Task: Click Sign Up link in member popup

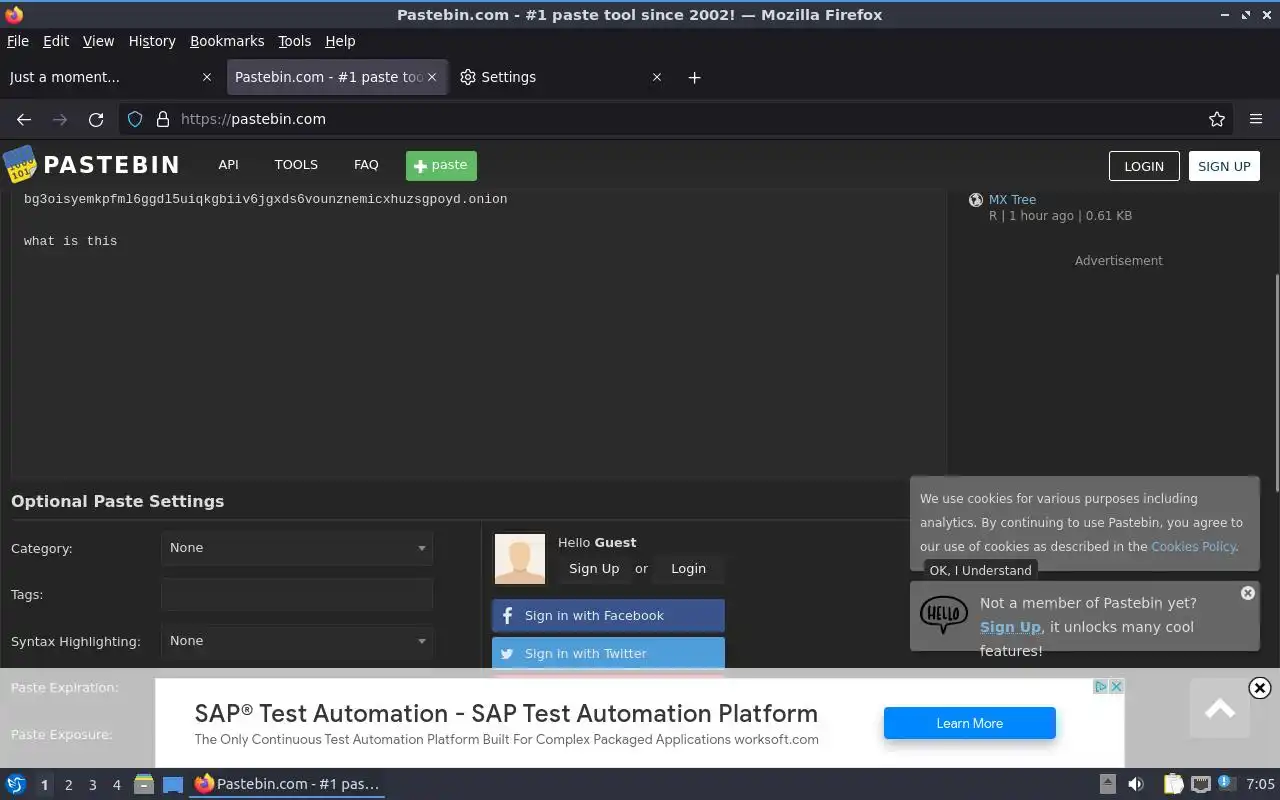Action: 1010,627
